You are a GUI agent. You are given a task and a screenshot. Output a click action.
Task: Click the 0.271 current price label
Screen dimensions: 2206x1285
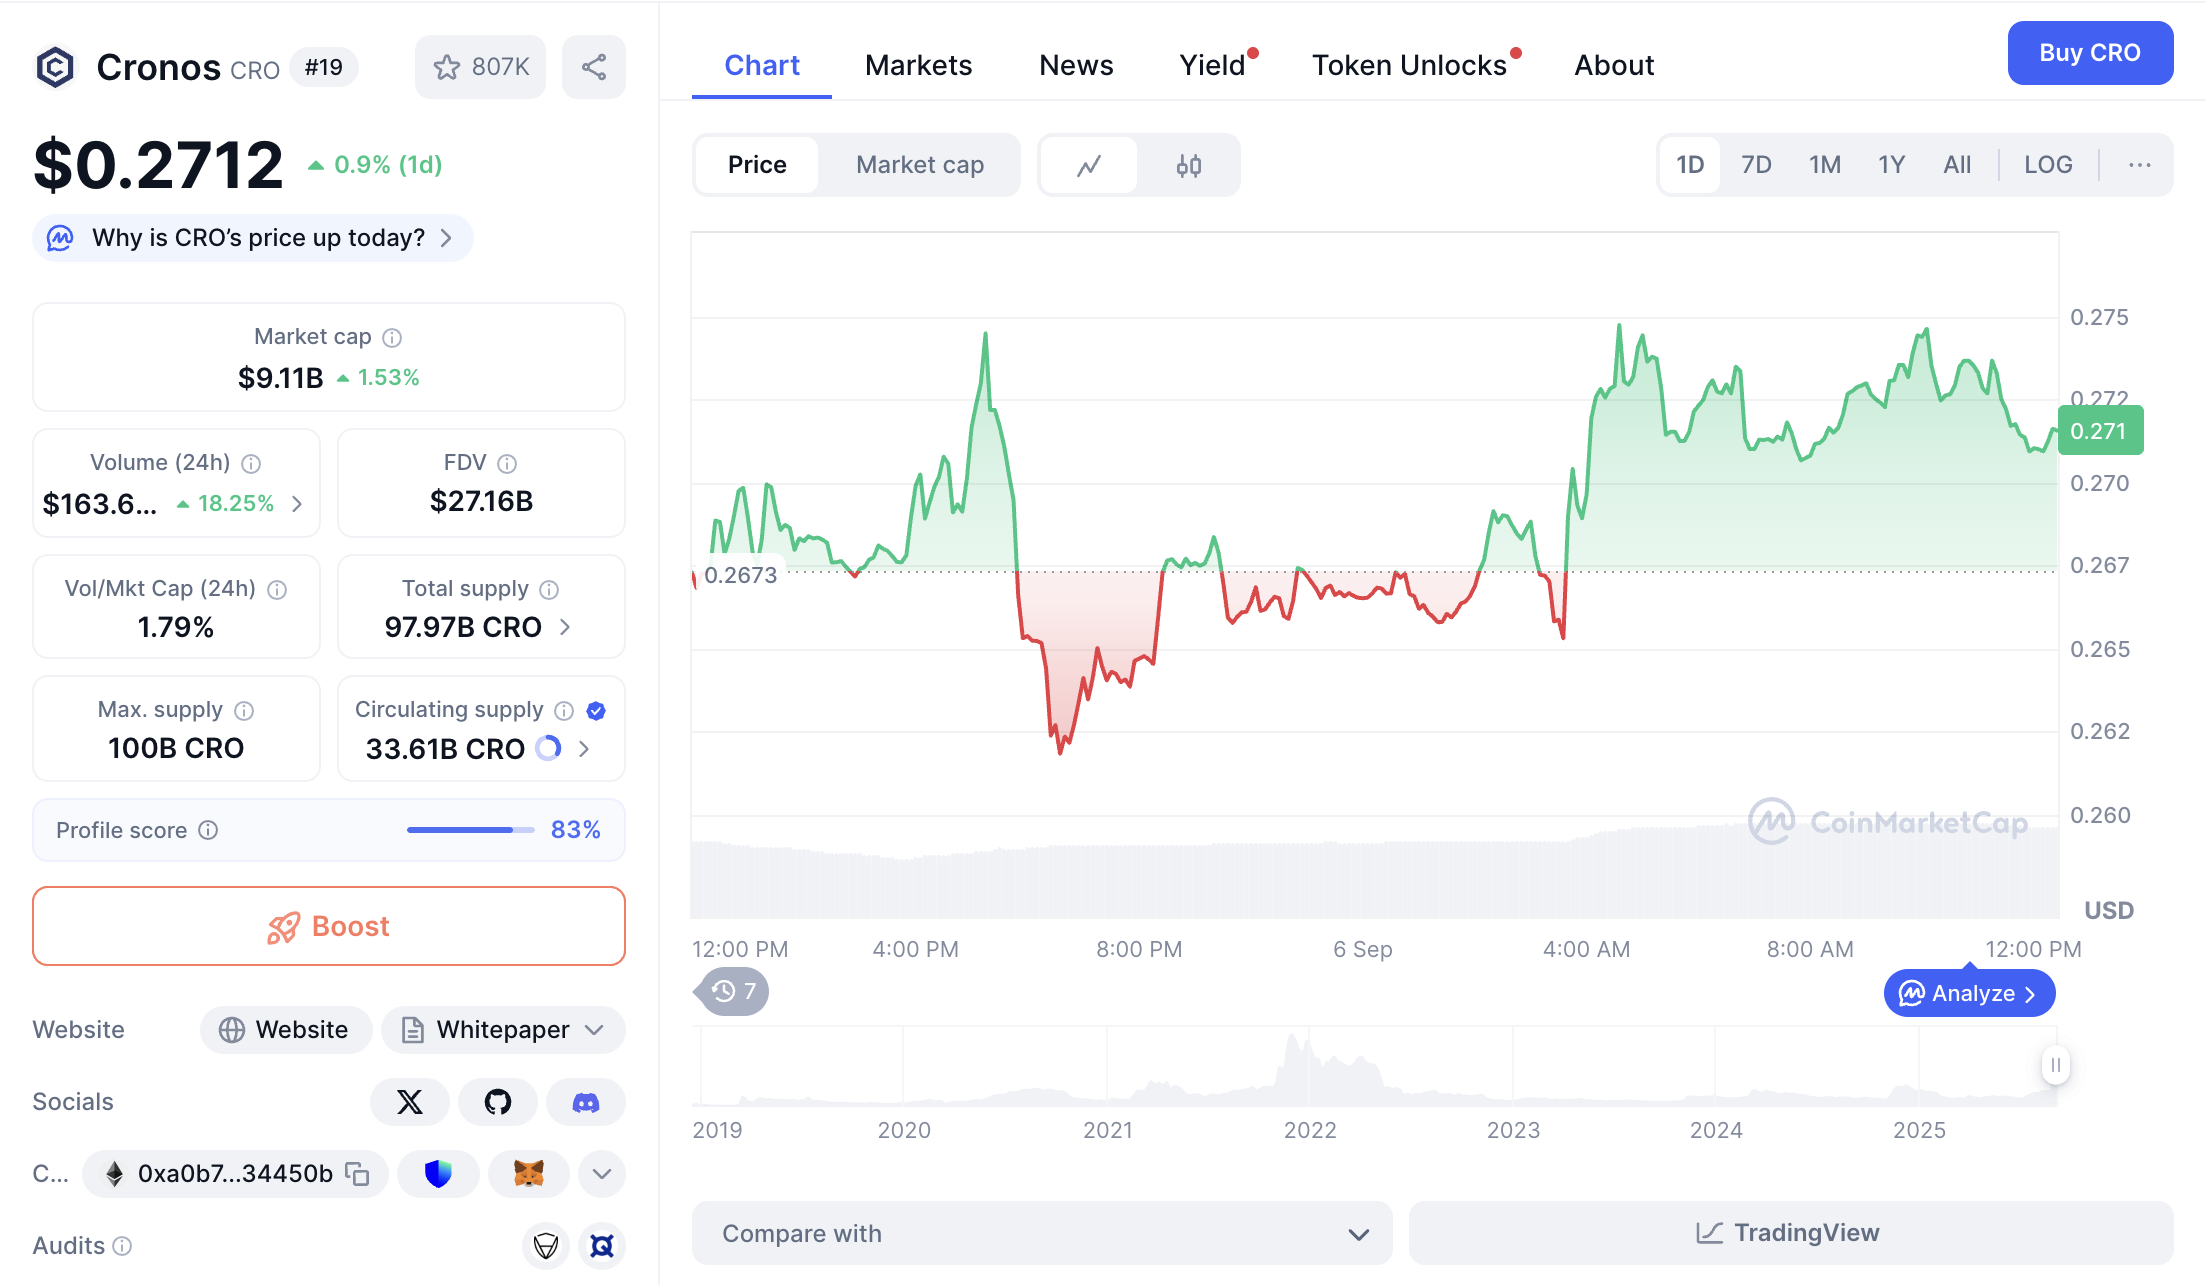(x=2100, y=431)
